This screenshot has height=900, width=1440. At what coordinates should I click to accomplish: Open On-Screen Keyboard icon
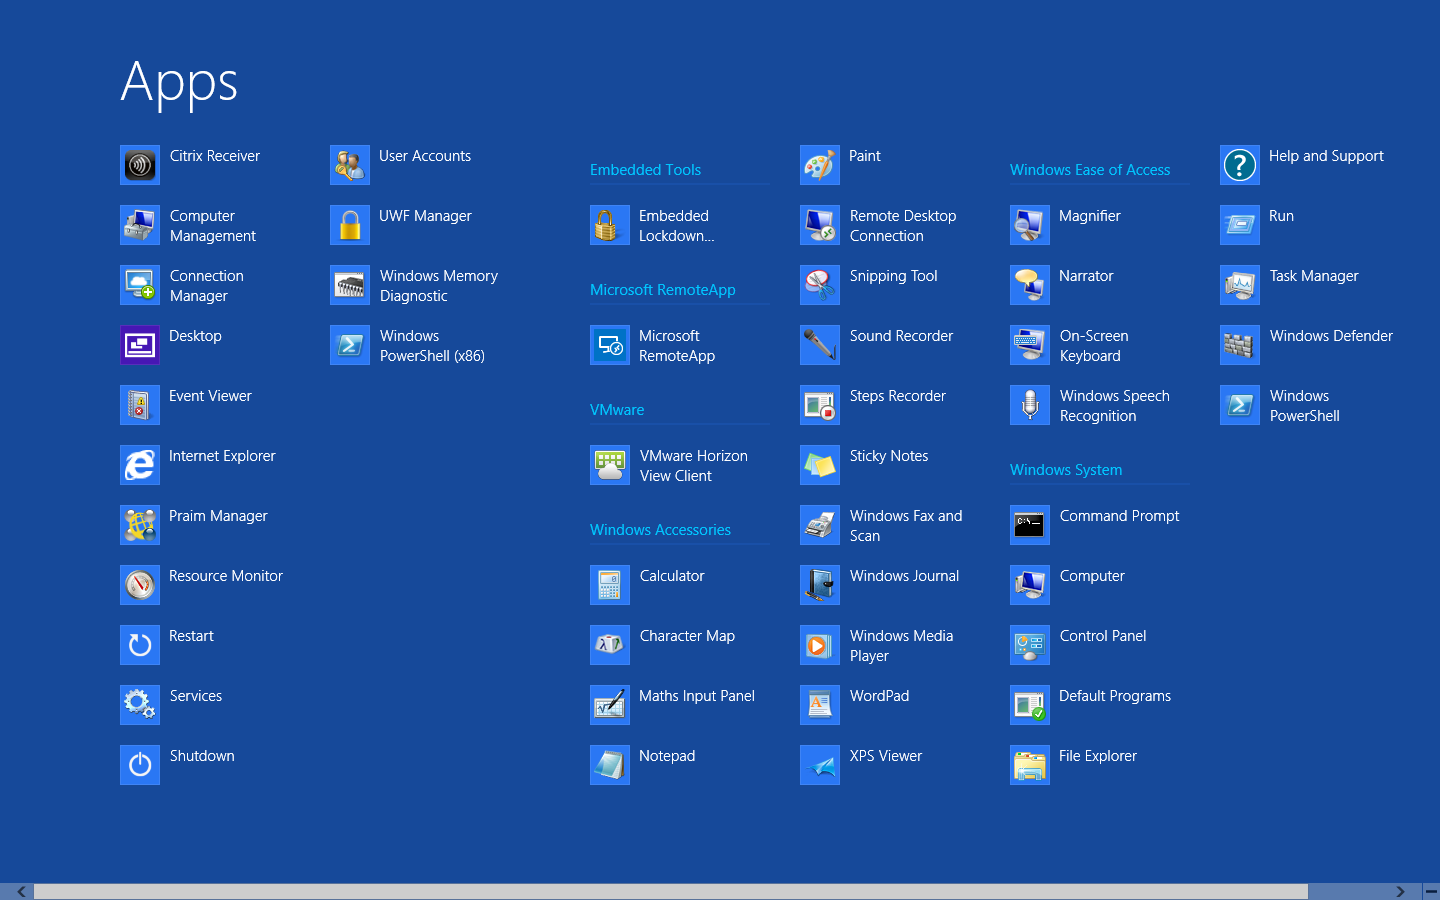[1030, 345]
